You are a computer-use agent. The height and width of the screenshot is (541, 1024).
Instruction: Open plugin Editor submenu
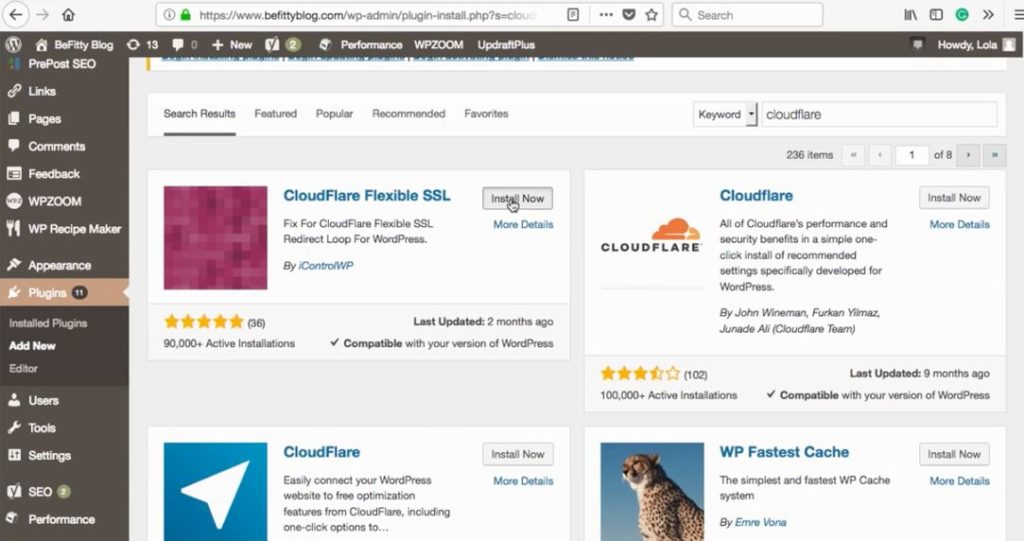23,369
